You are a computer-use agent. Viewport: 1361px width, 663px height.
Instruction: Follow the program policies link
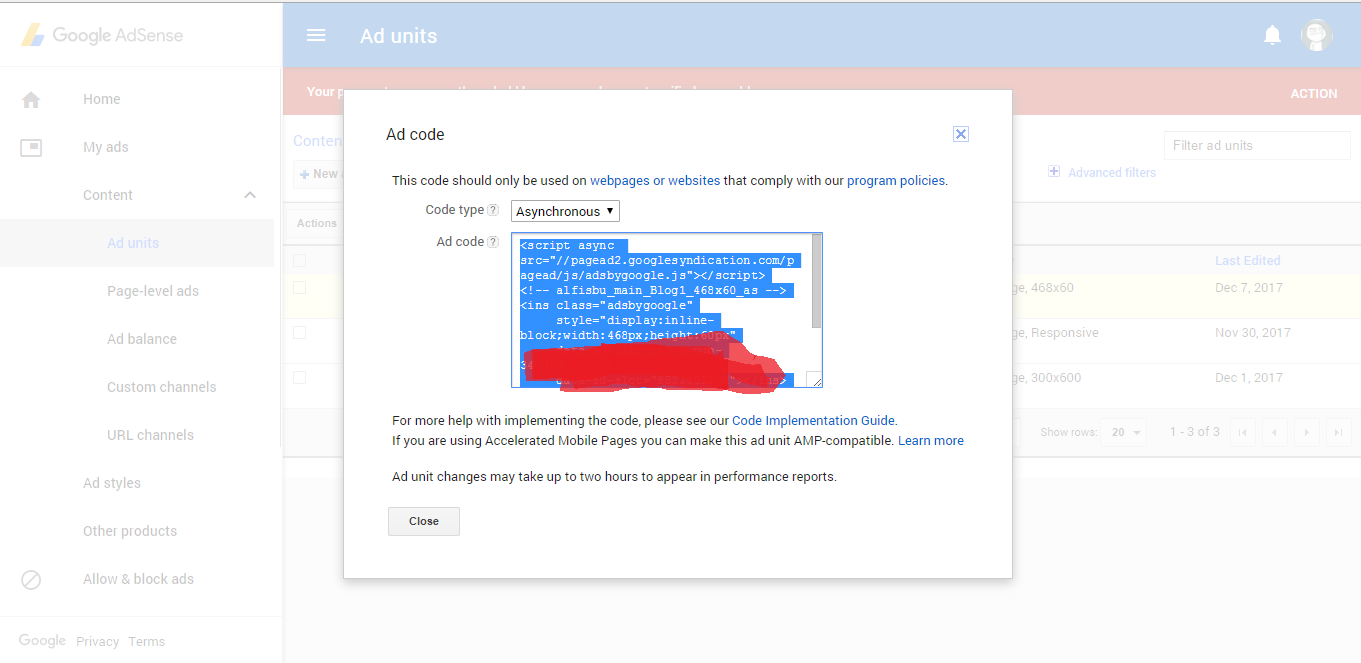pyautogui.click(x=896, y=181)
